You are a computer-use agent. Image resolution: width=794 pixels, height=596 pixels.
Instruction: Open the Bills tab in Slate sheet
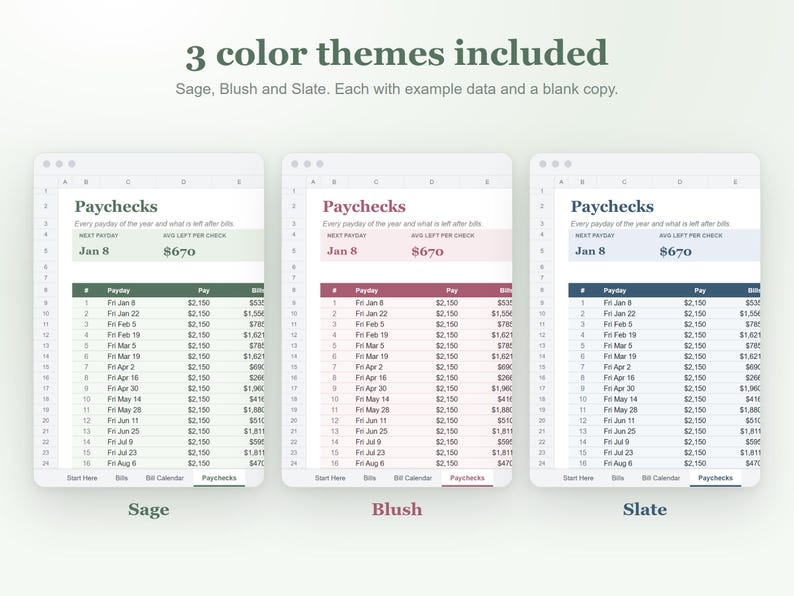[x=618, y=478]
